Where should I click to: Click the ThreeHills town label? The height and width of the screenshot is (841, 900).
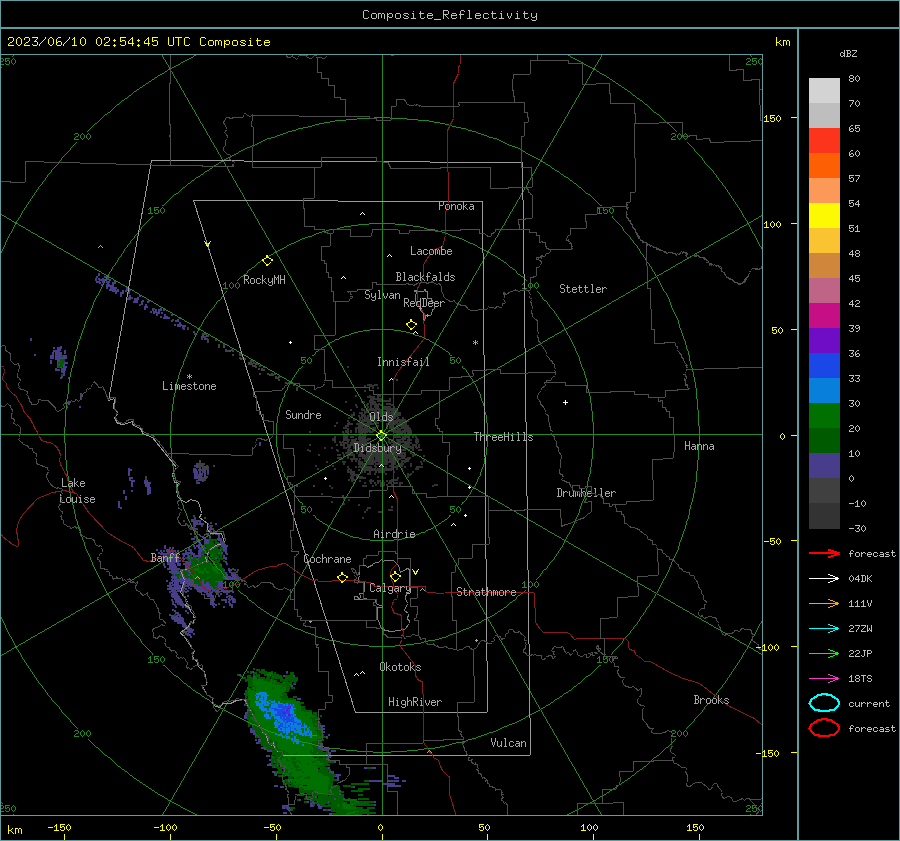tap(503, 437)
